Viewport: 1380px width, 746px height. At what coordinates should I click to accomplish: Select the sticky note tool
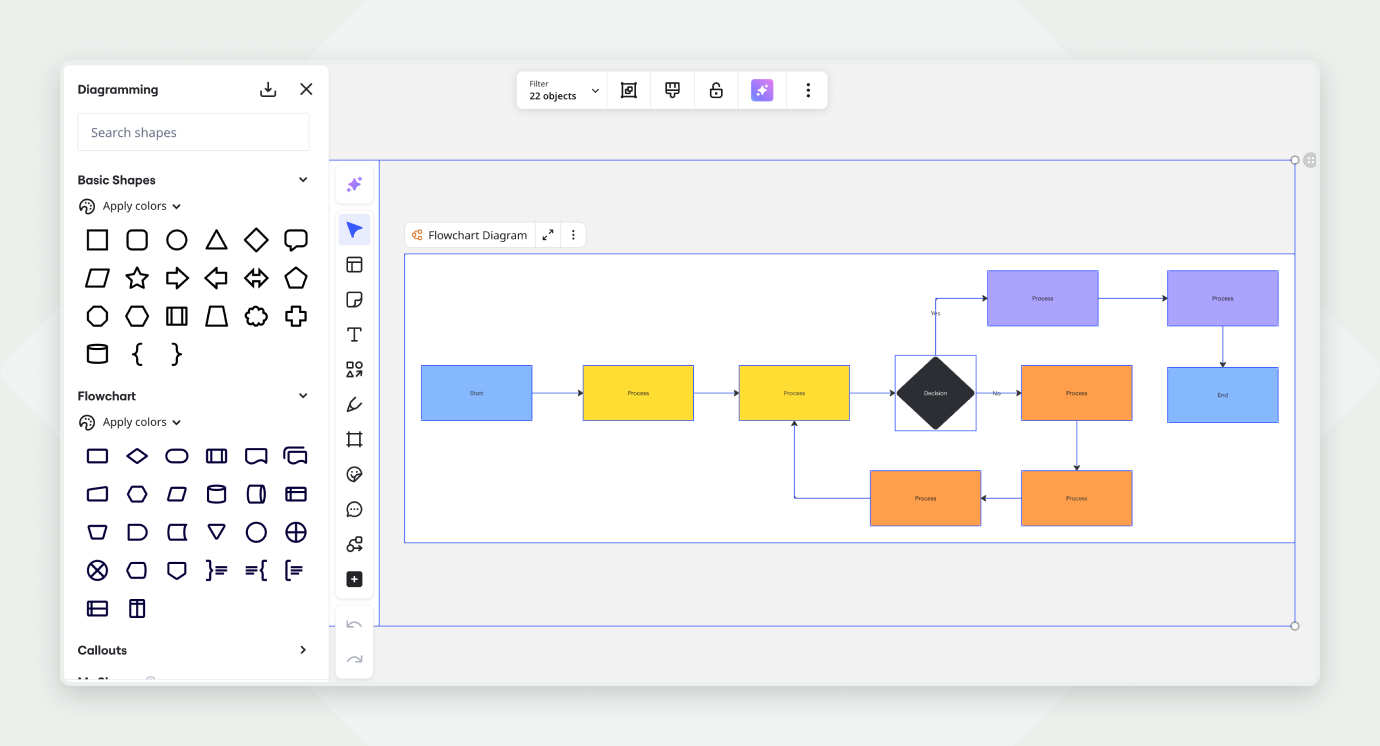point(354,300)
